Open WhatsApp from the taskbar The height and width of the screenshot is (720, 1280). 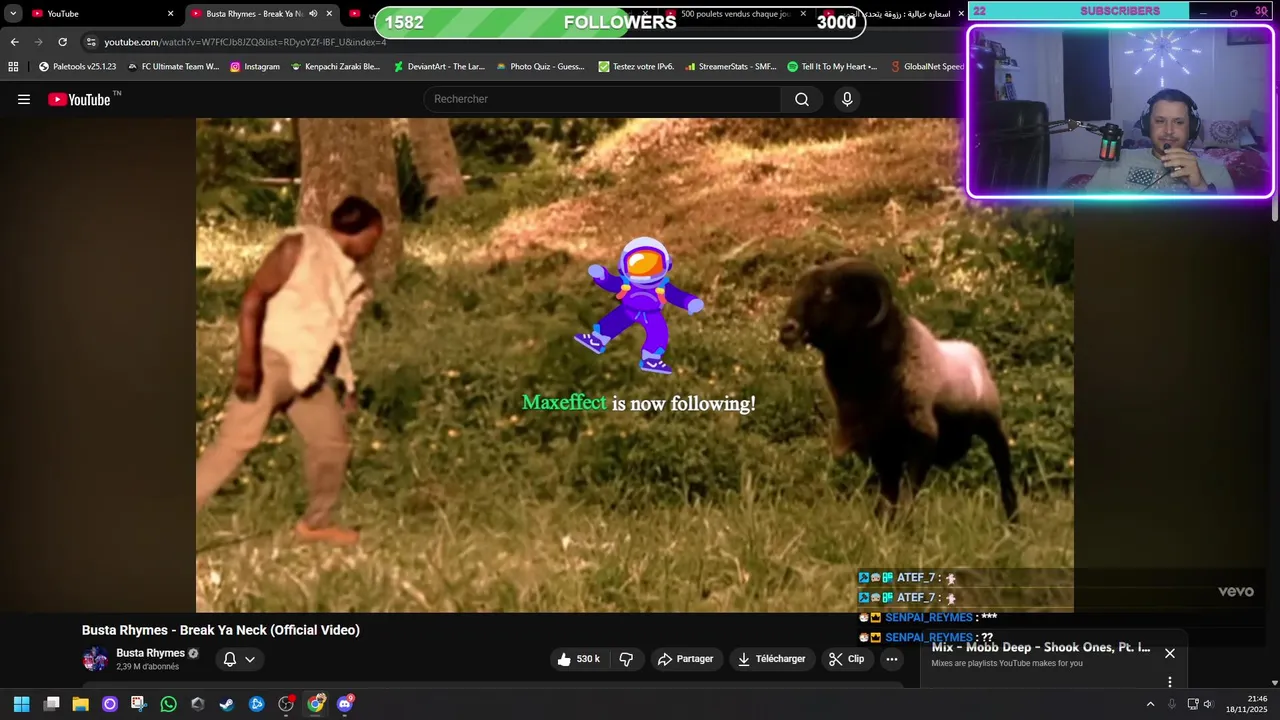pos(168,704)
